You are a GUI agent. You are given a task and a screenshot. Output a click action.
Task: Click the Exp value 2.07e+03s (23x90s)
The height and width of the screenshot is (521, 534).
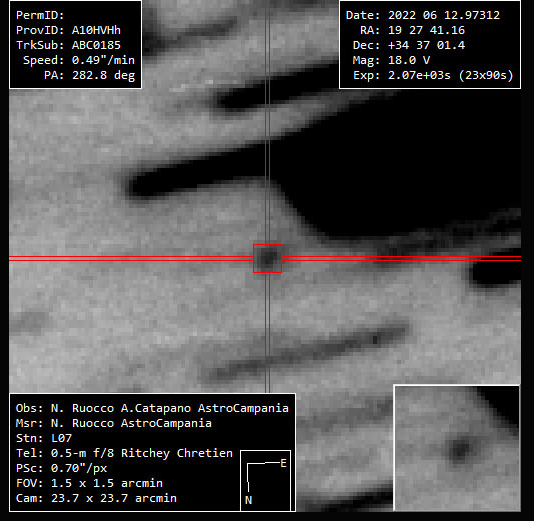point(451,75)
